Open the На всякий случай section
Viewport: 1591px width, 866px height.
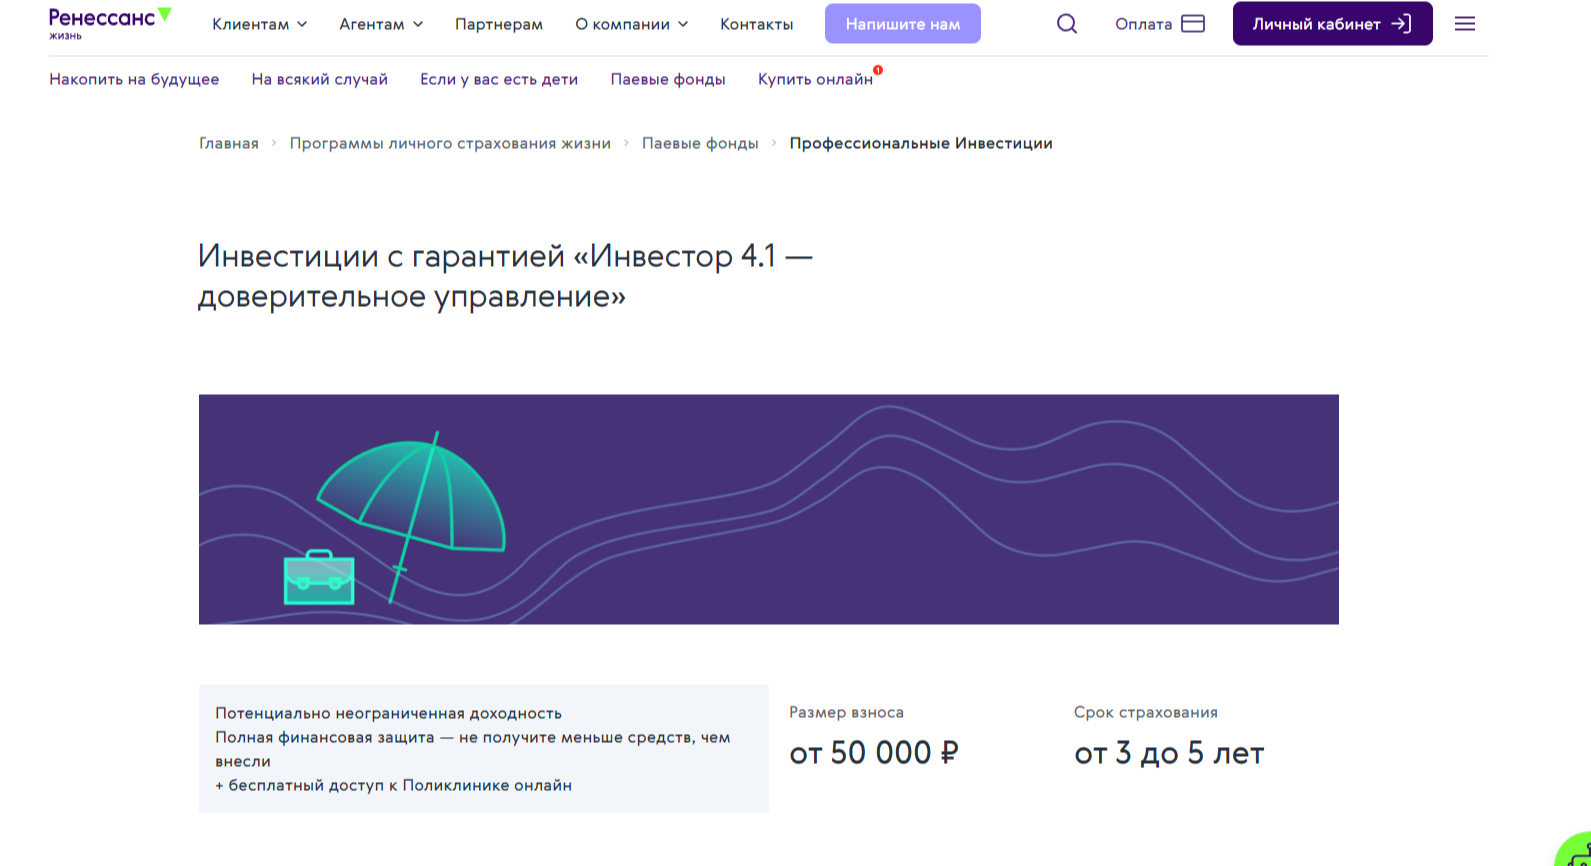319,79
